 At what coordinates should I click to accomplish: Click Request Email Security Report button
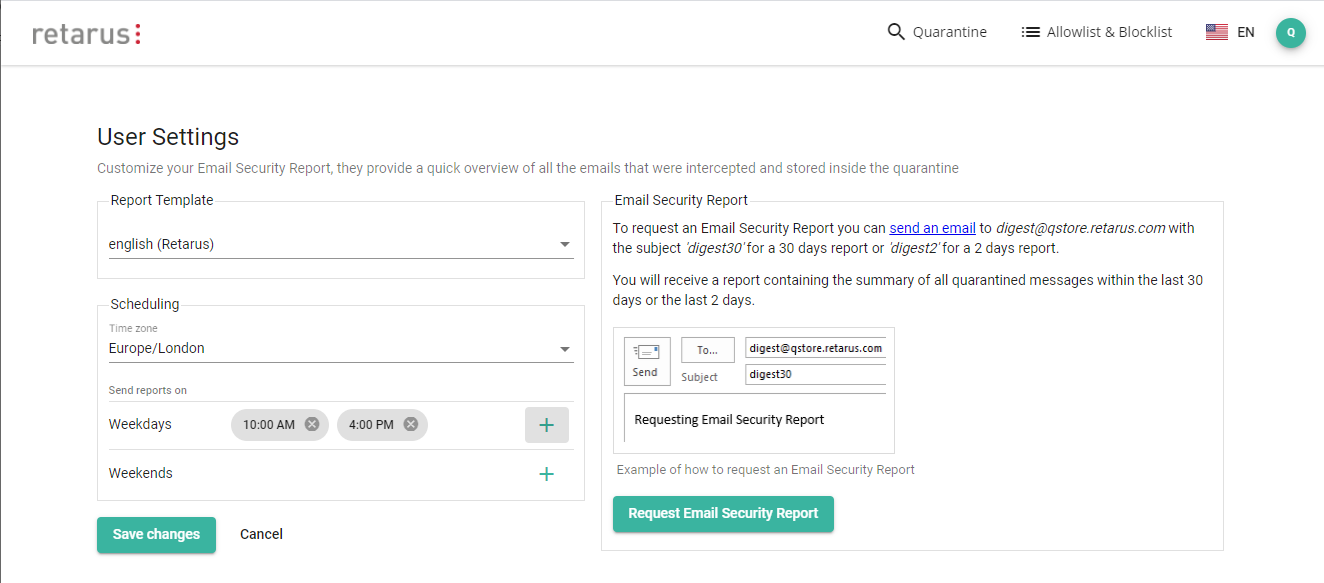tap(723, 513)
